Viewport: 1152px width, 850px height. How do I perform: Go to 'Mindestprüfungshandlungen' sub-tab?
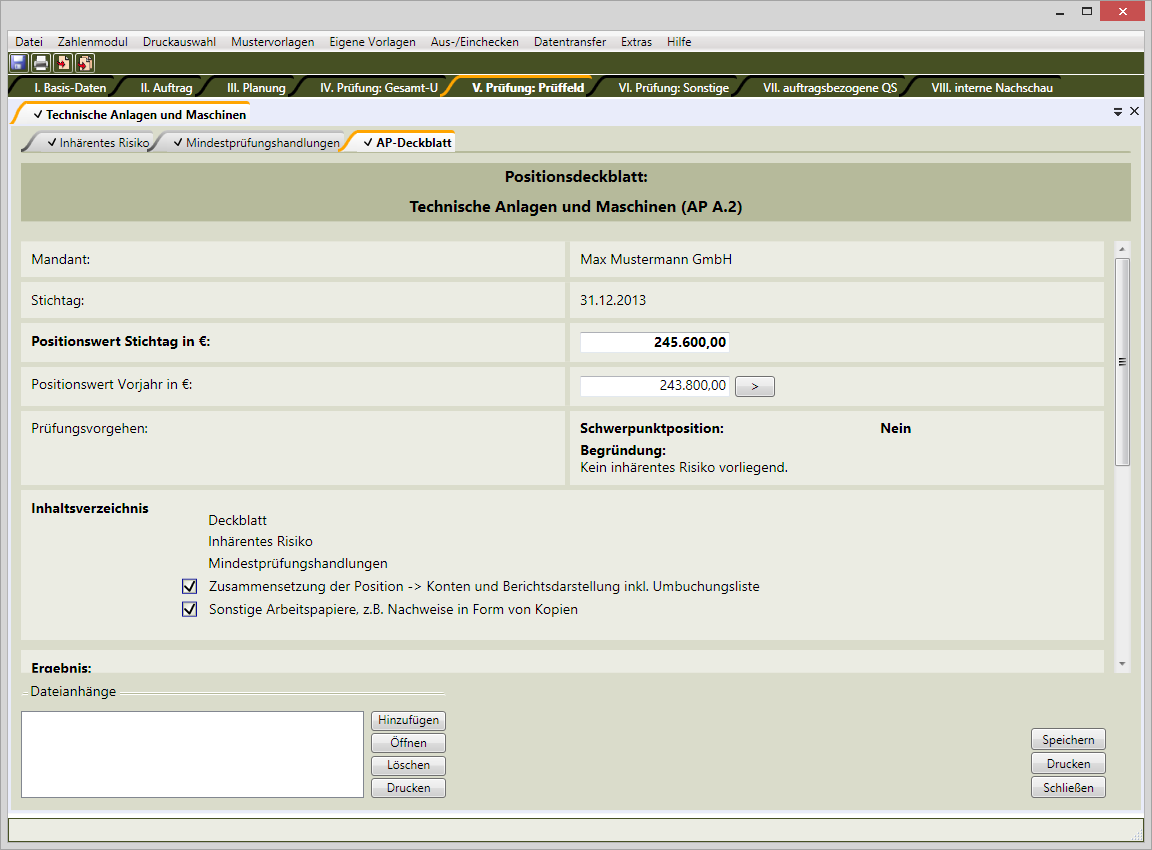coord(262,143)
